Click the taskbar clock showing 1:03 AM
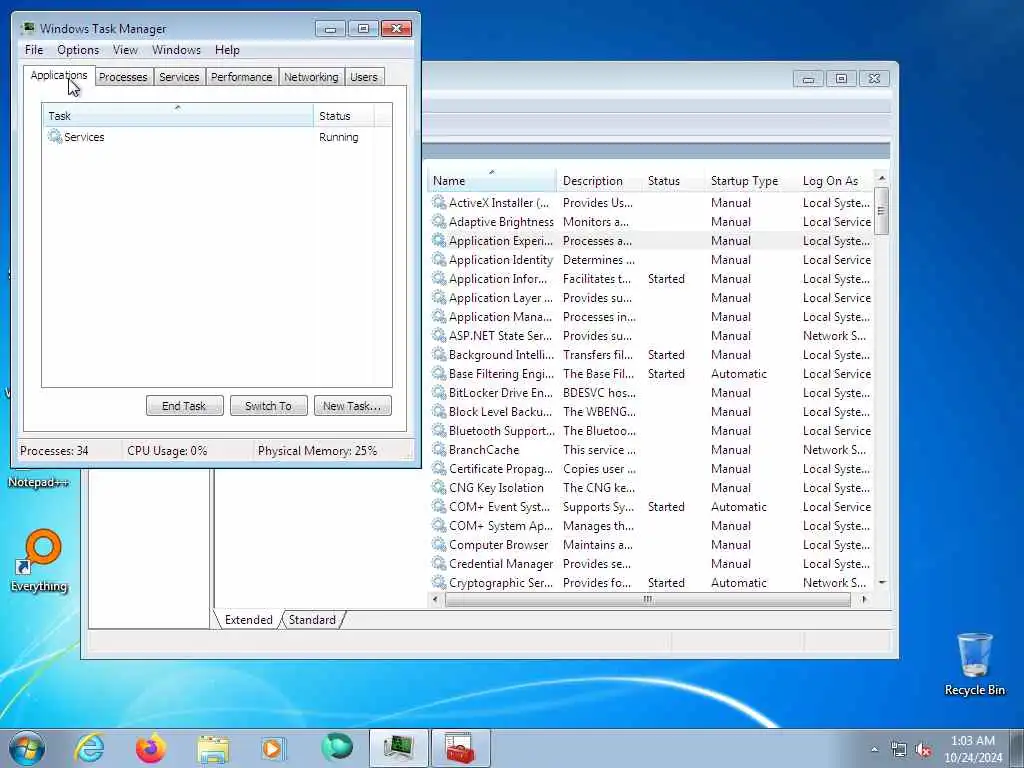Screen dimensions: 1024x768 pos(972,749)
